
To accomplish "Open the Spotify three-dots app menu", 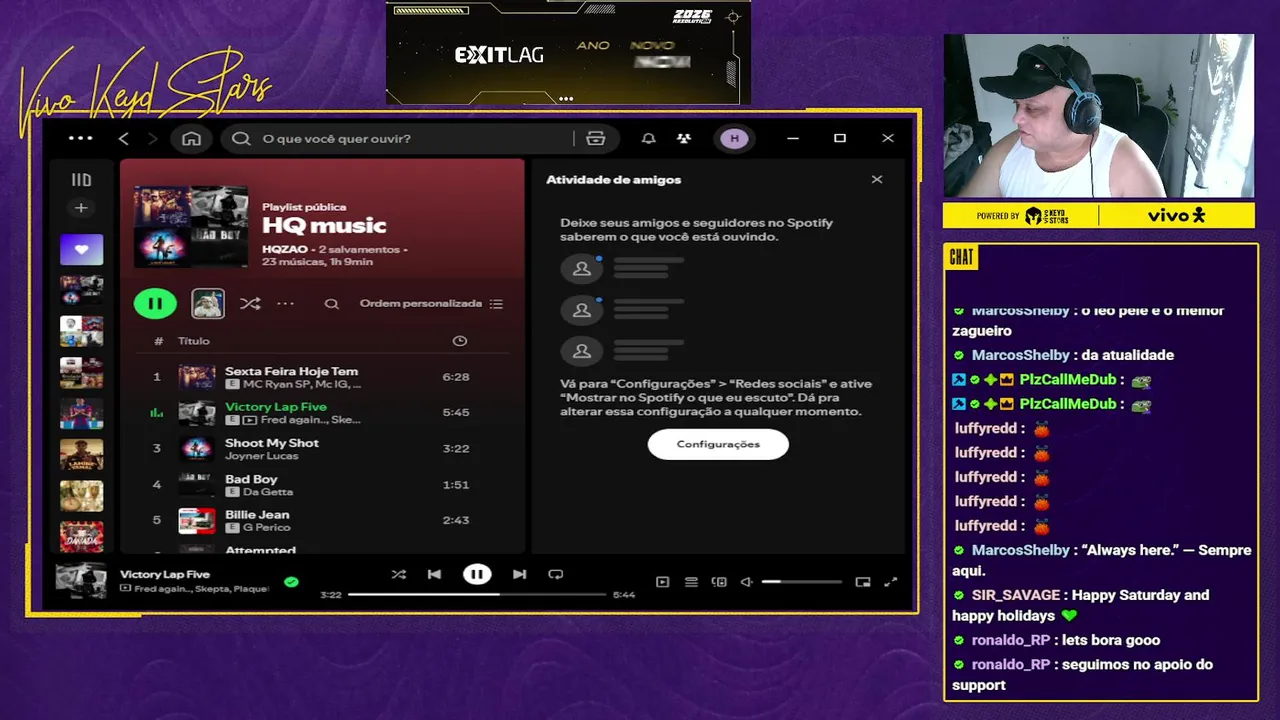I will pos(81,138).
